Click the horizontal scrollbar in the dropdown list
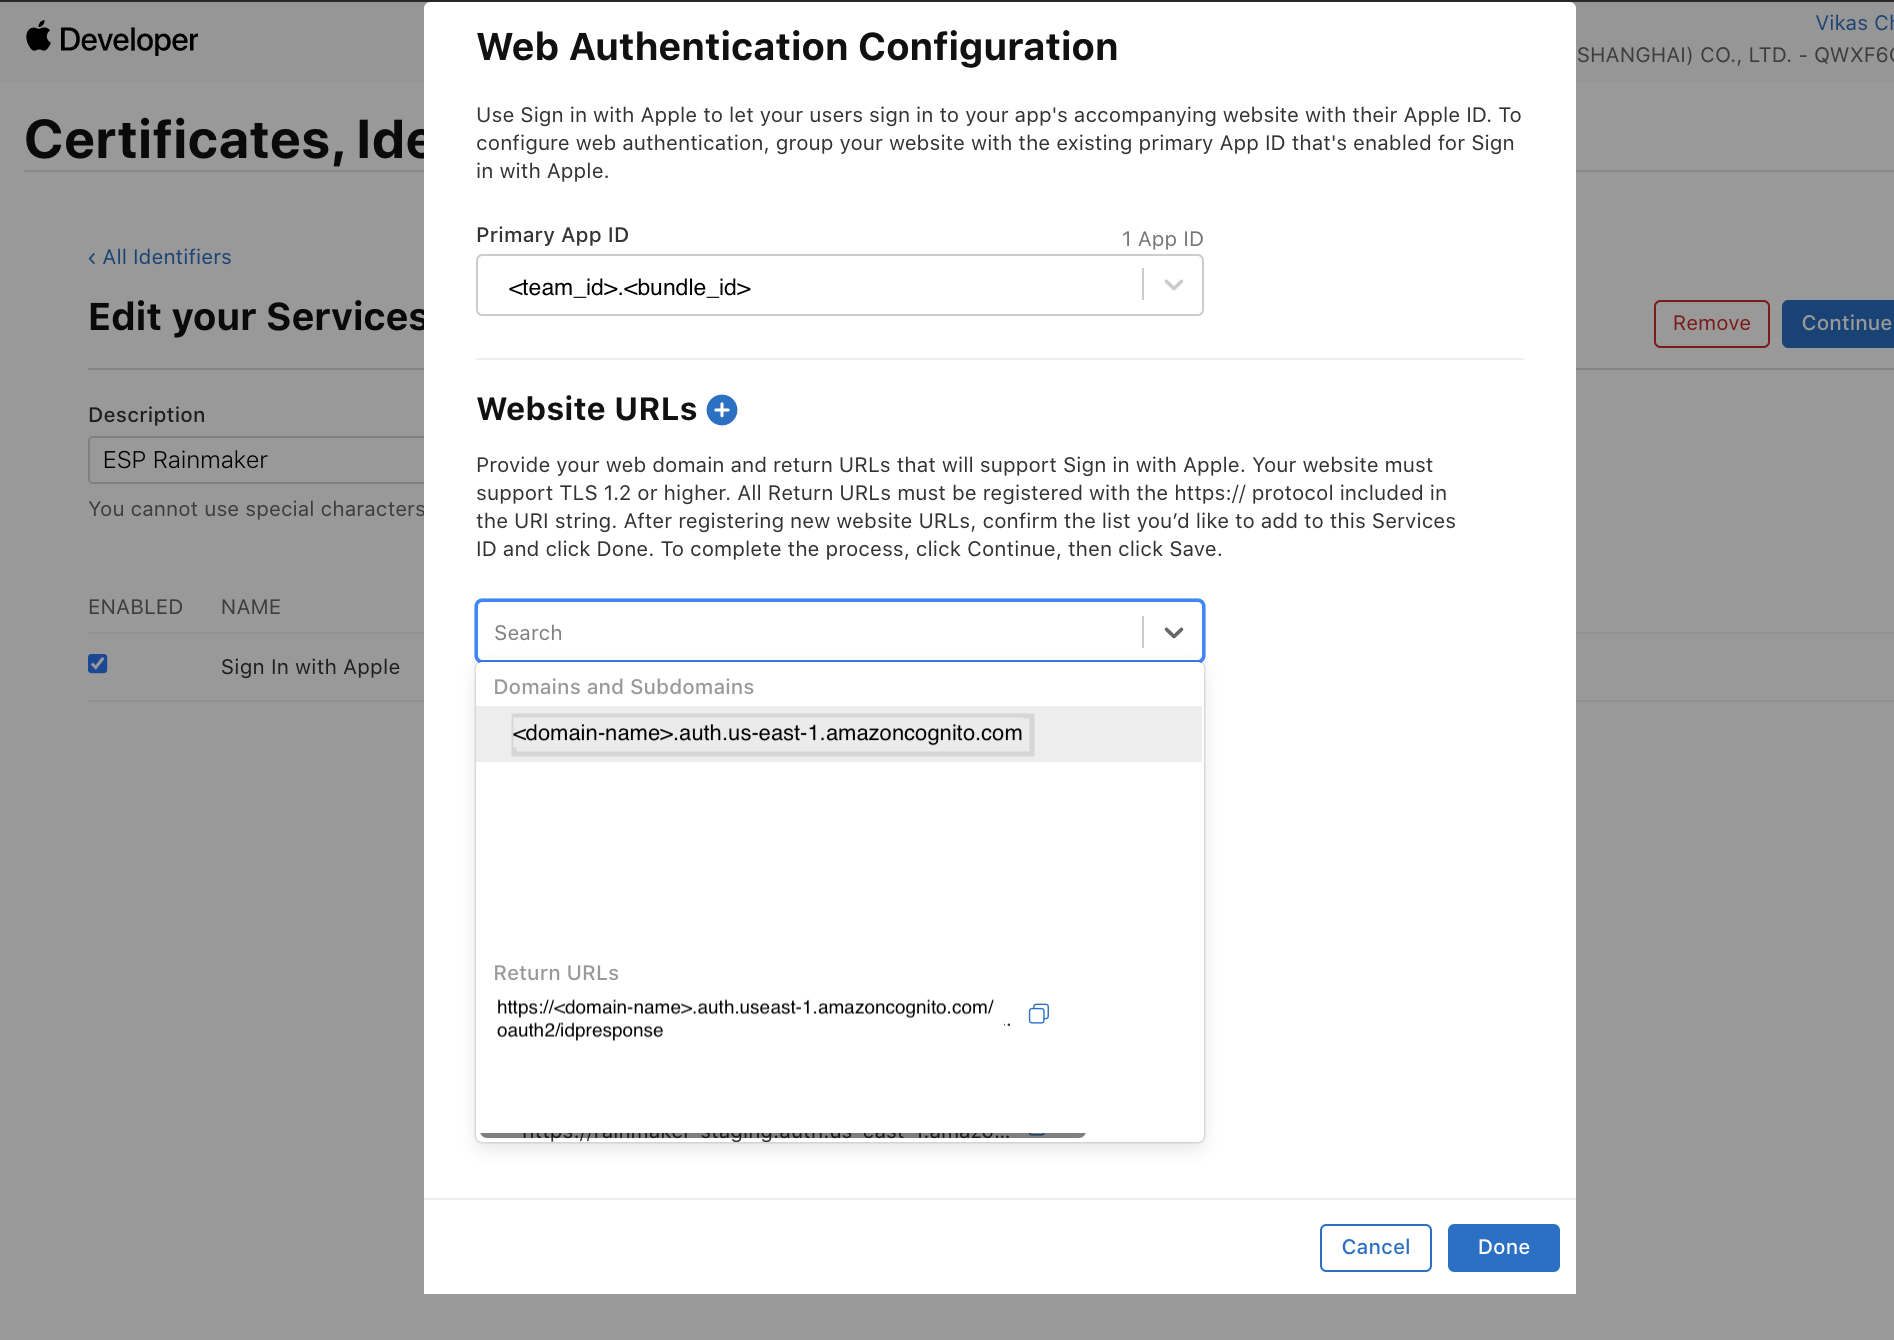This screenshot has width=1894, height=1340. [x=782, y=1135]
